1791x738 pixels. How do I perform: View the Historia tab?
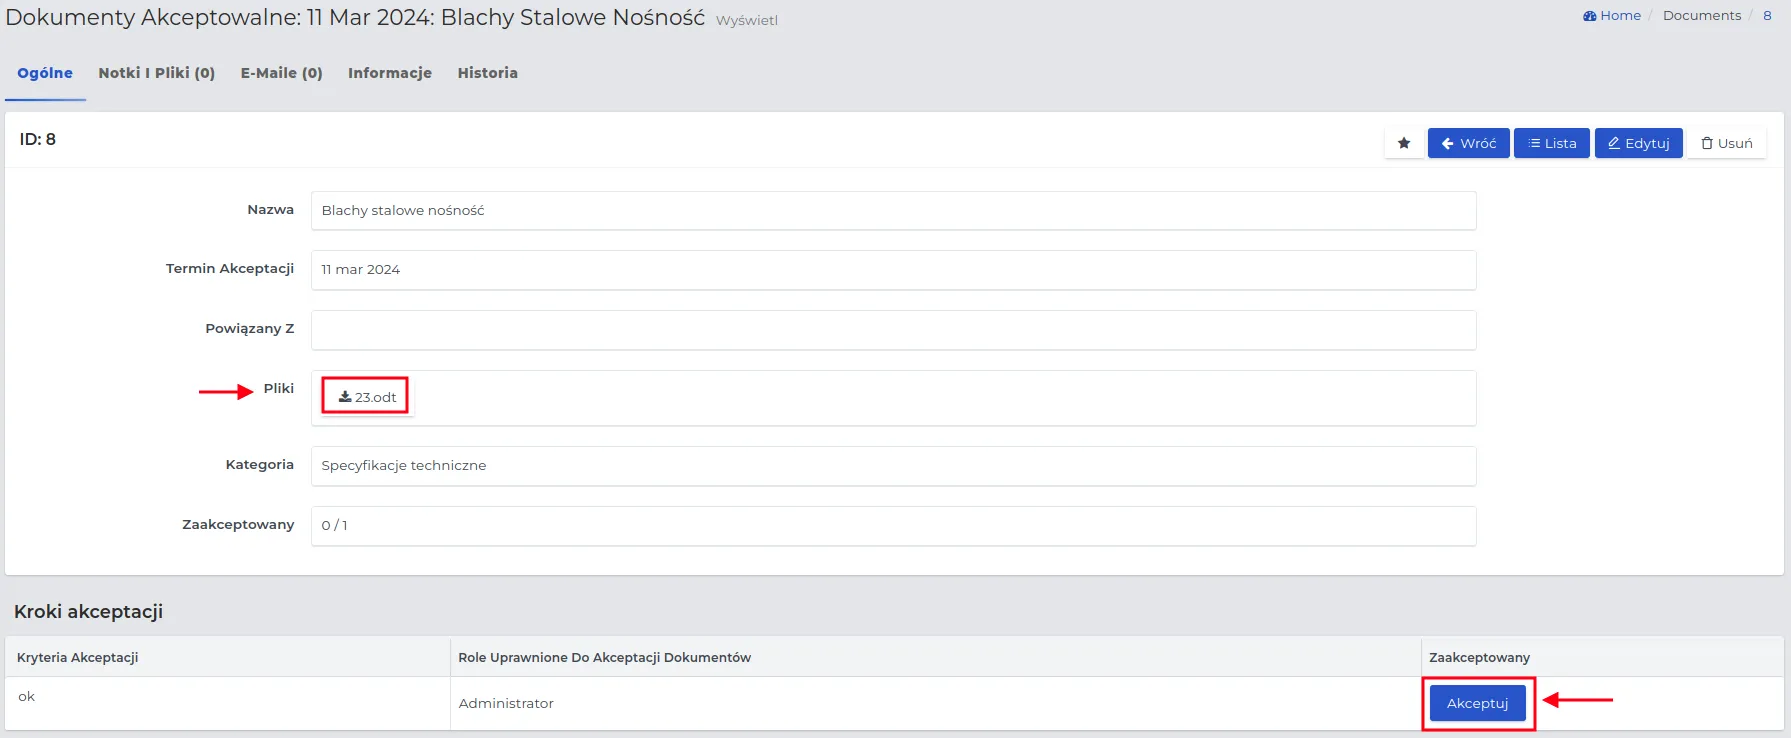click(x=487, y=73)
